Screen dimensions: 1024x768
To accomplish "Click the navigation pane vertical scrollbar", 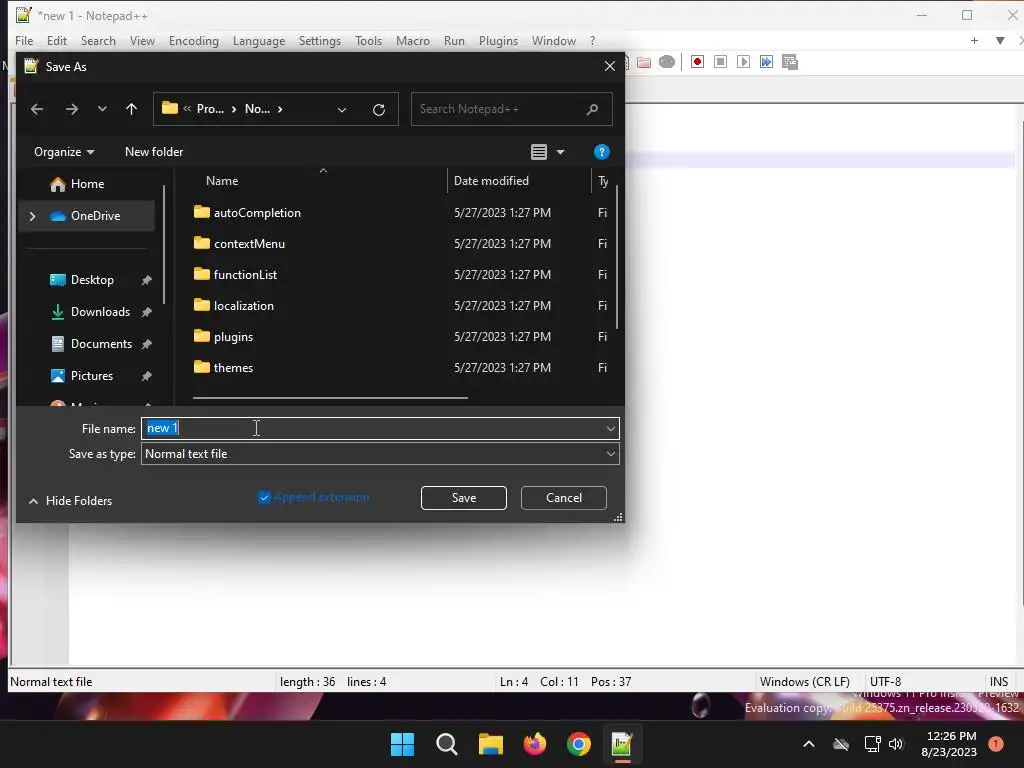I will [163, 244].
